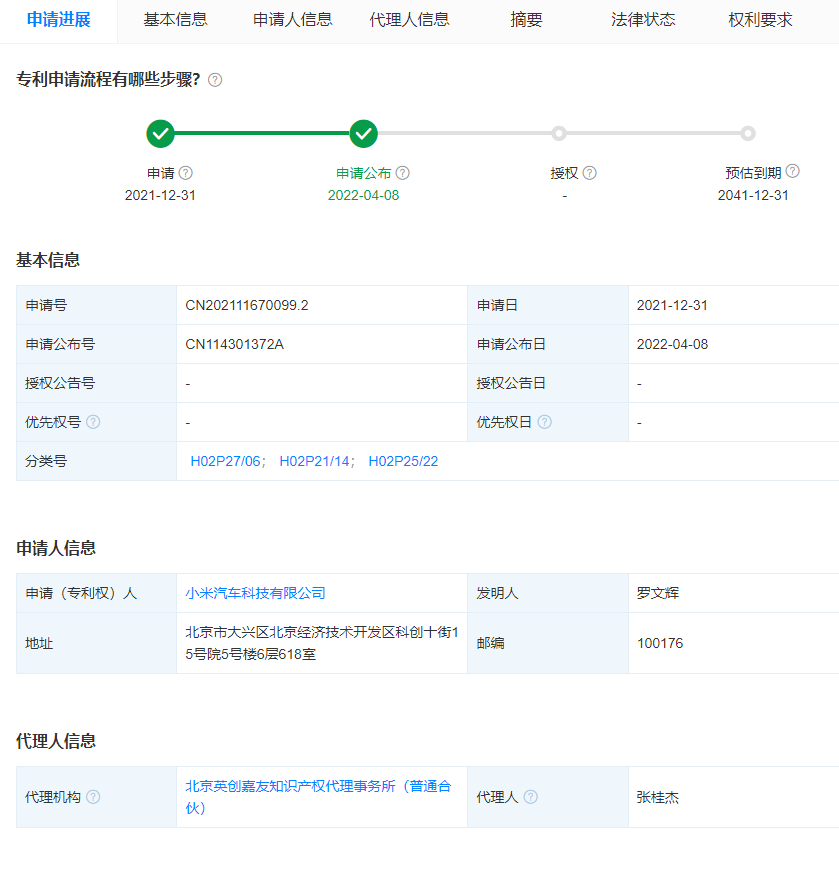The height and width of the screenshot is (880, 839).
Task: Open classification link H02P27/06
Action: tap(225, 461)
